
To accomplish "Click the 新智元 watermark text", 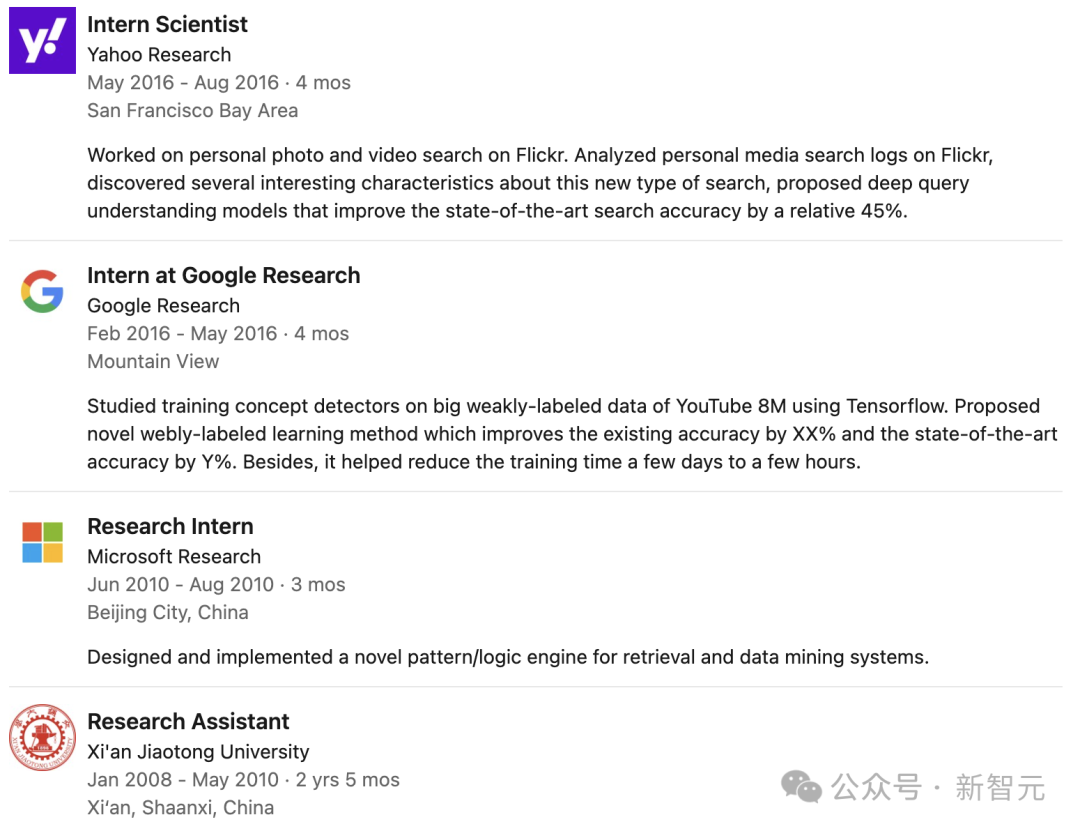I will (x=999, y=788).
